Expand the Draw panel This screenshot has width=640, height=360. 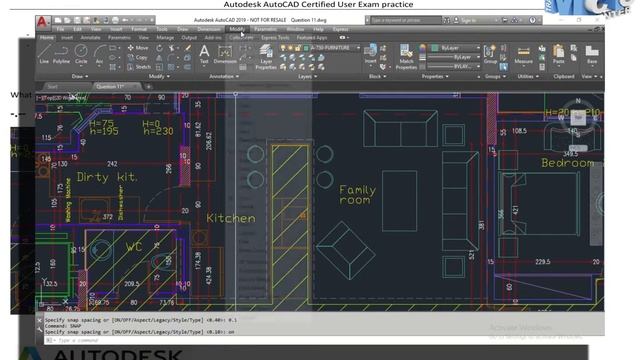click(x=80, y=76)
